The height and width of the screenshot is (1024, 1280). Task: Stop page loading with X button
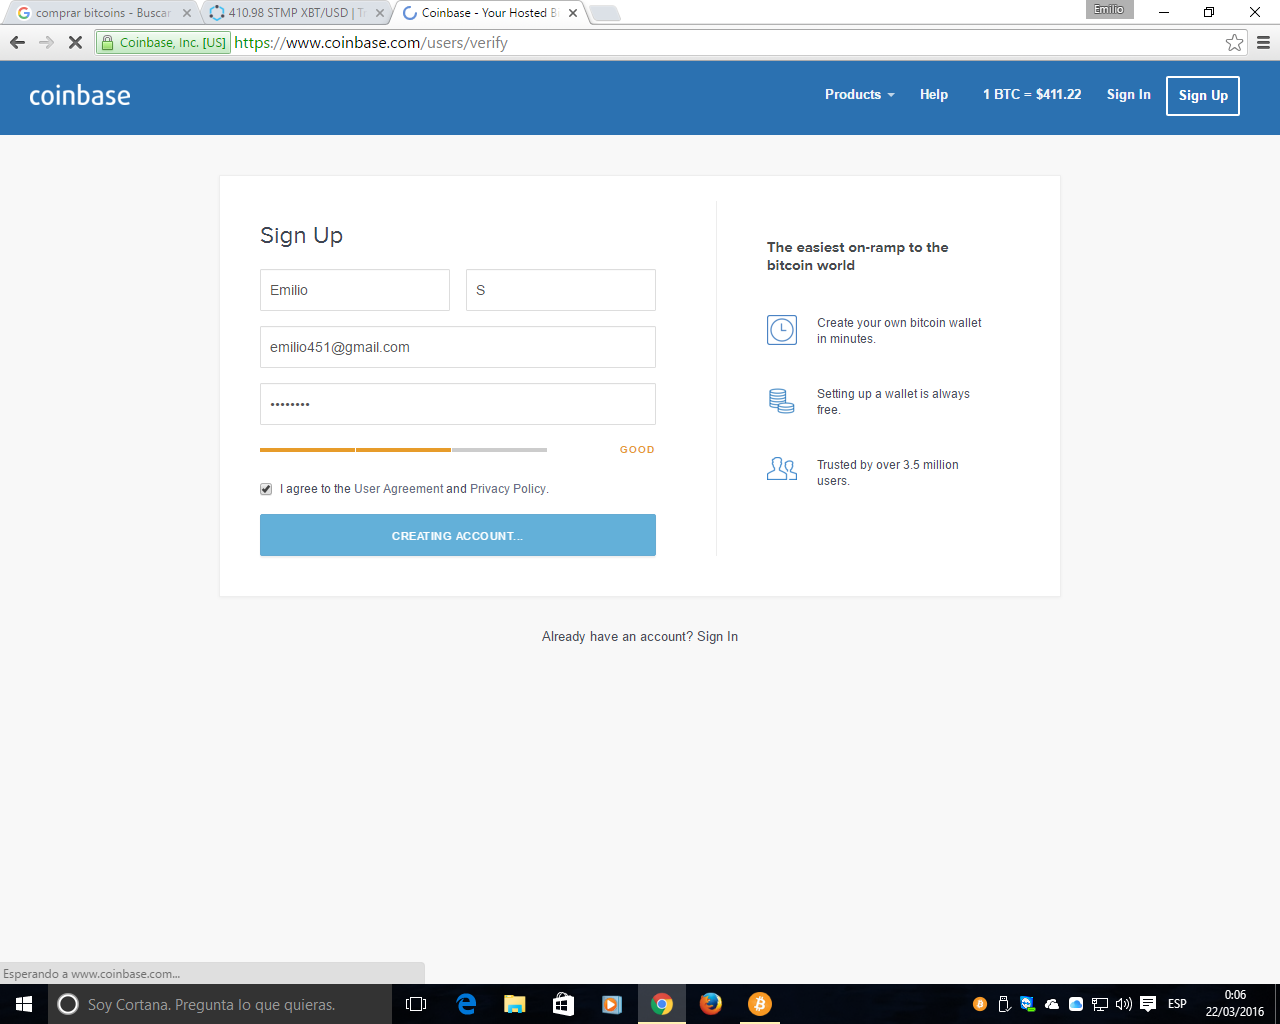tap(75, 42)
